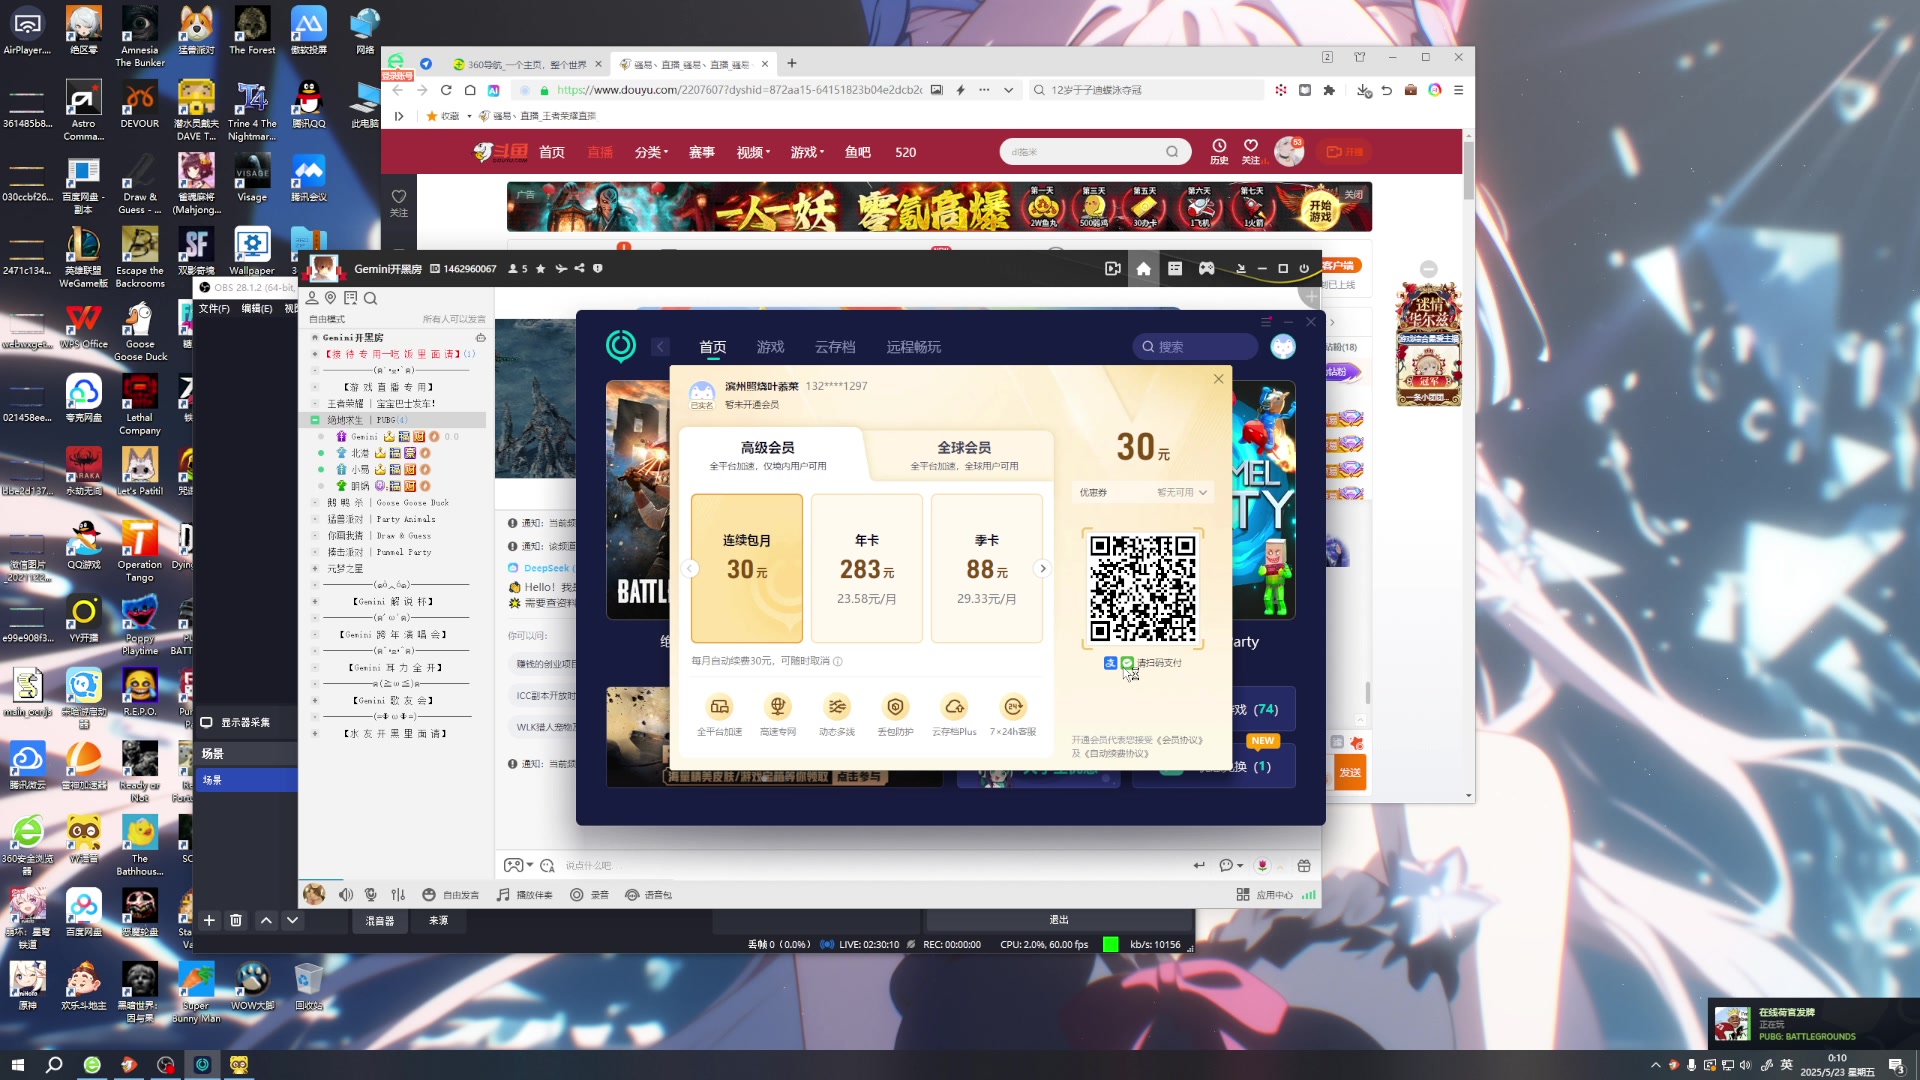The width and height of the screenshot is (1920, 1080).
Task: Open gamepad icon in YY header
Action: [x=1207, y=268]
